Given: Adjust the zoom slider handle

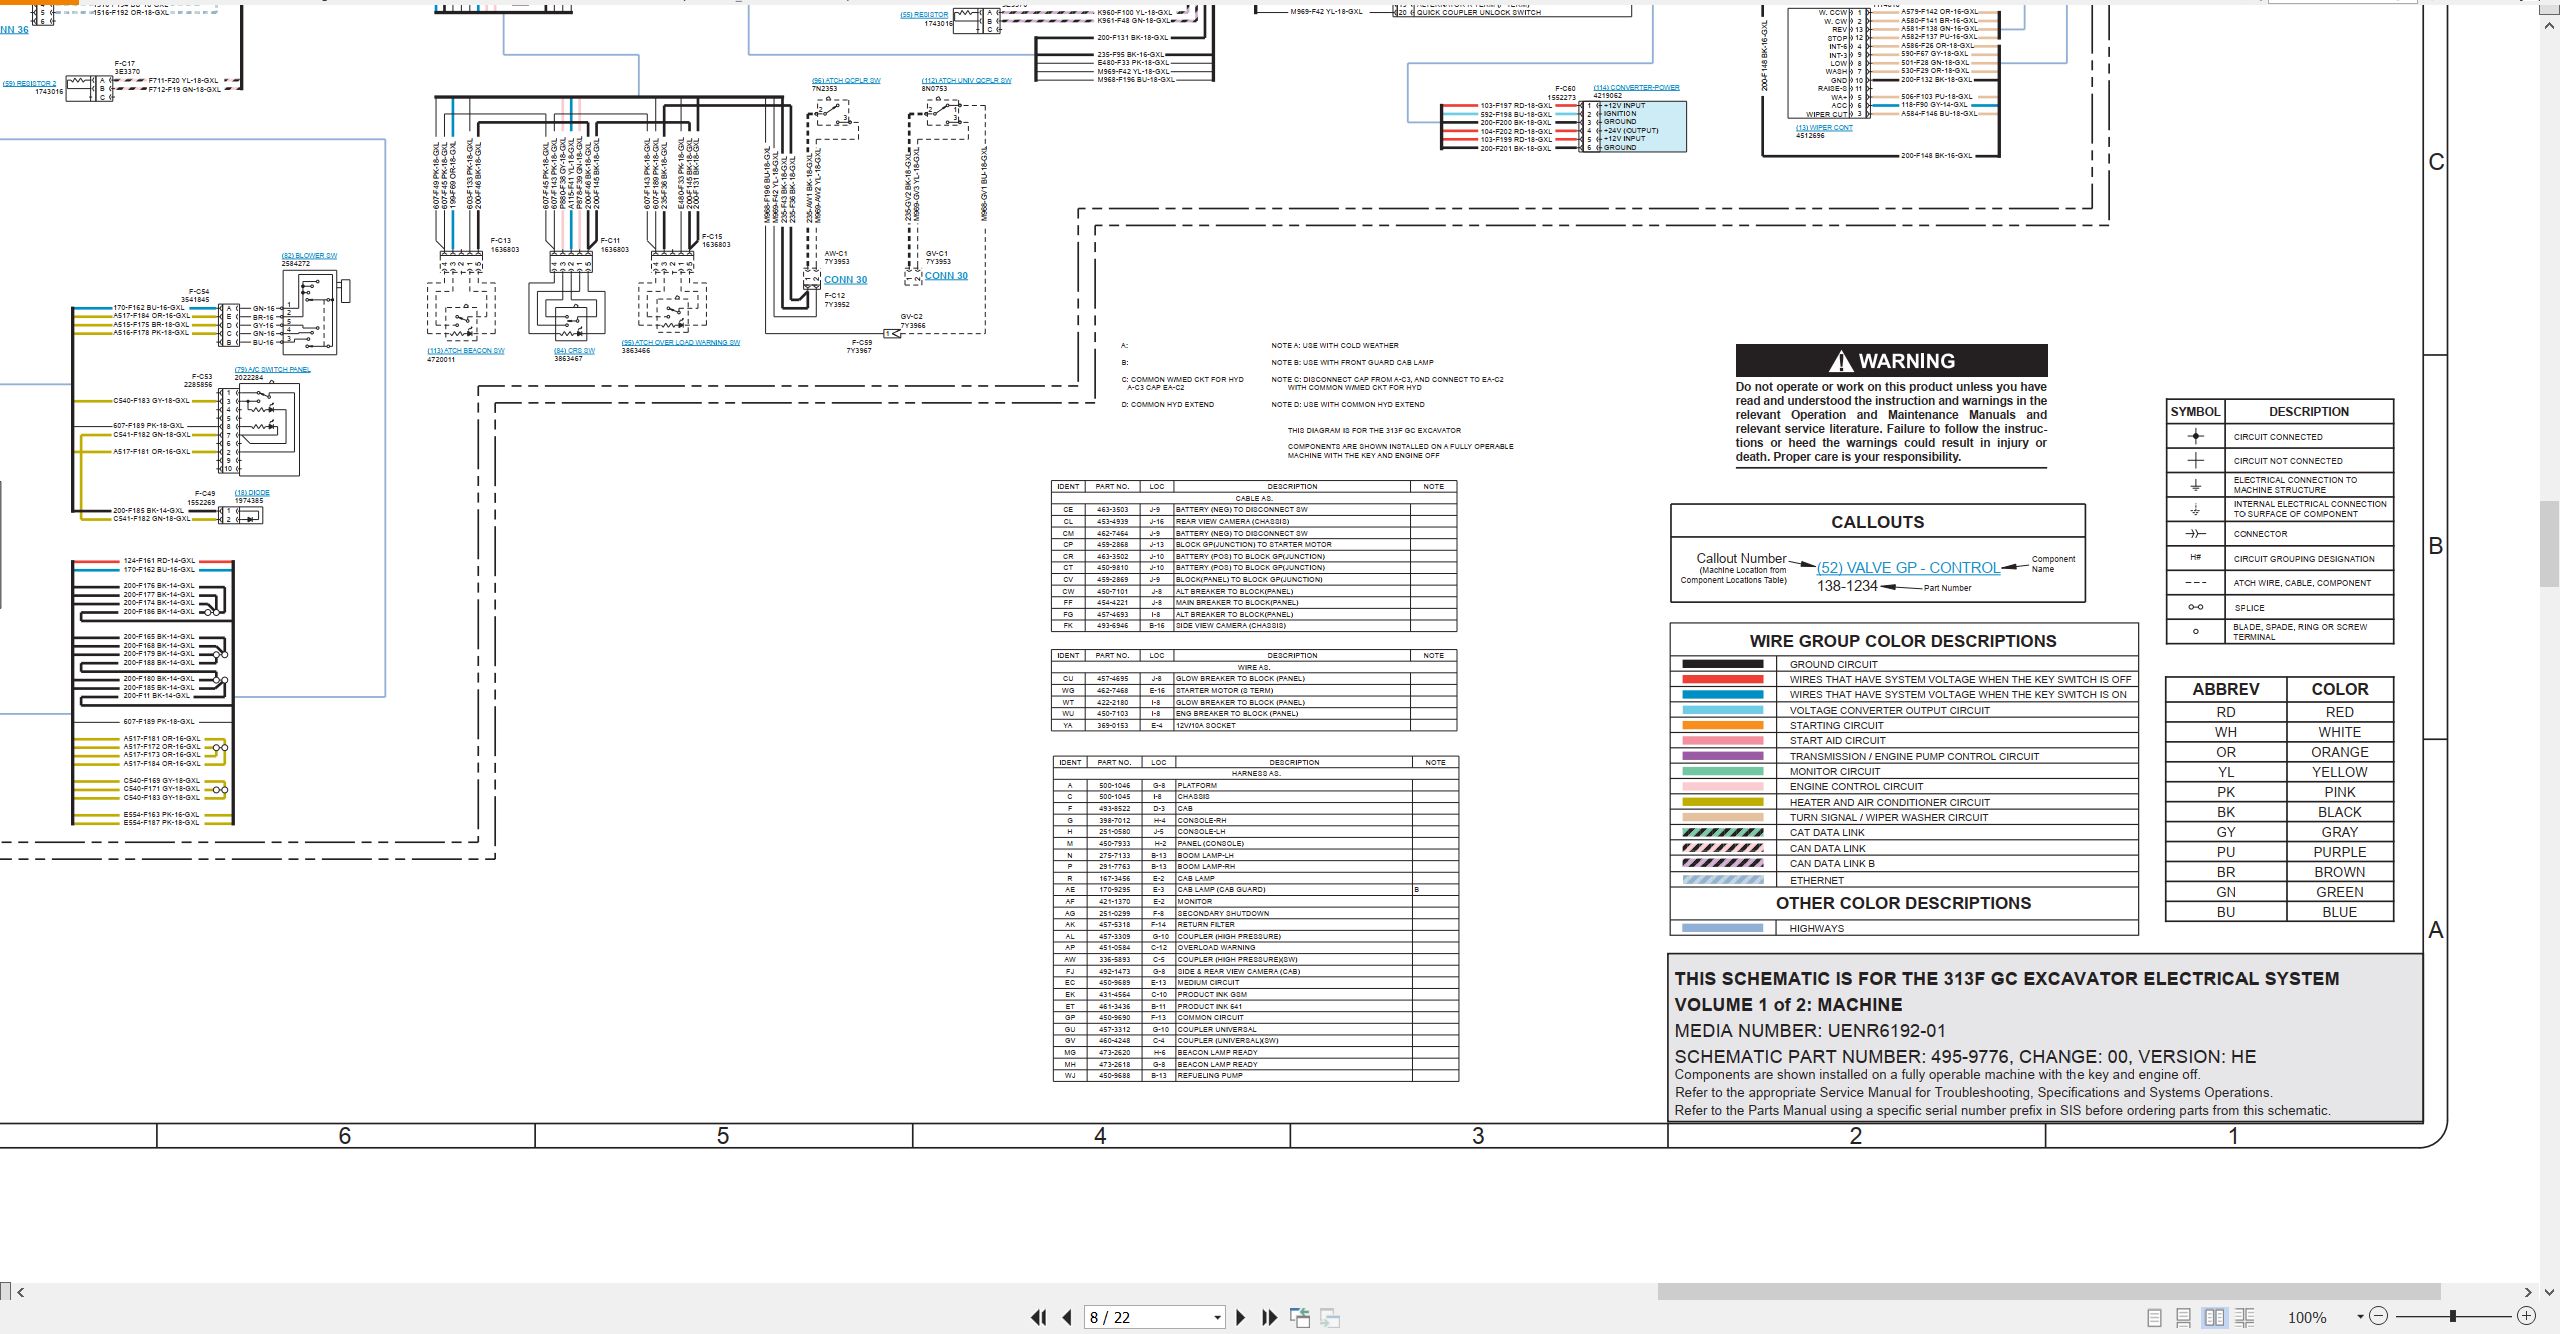Looking at the screenshot, I should point(2453,1316).
